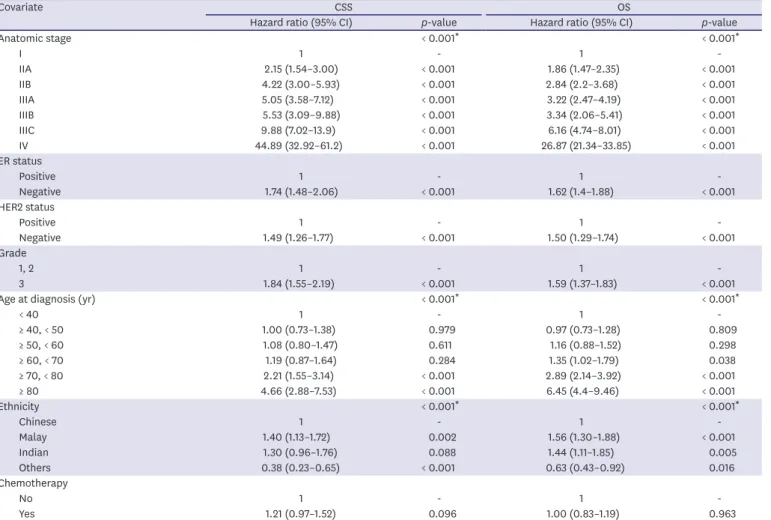The image size is (771, 520).
Task: Click CSS value '1.19 (0.87–1.64)'
Action: 300,360
